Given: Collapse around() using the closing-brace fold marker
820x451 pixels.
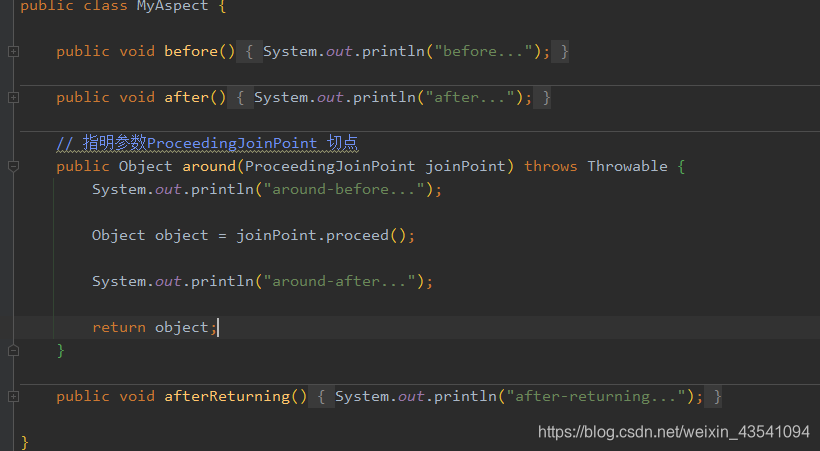Looking at the screenshot, I should [14, 351].
